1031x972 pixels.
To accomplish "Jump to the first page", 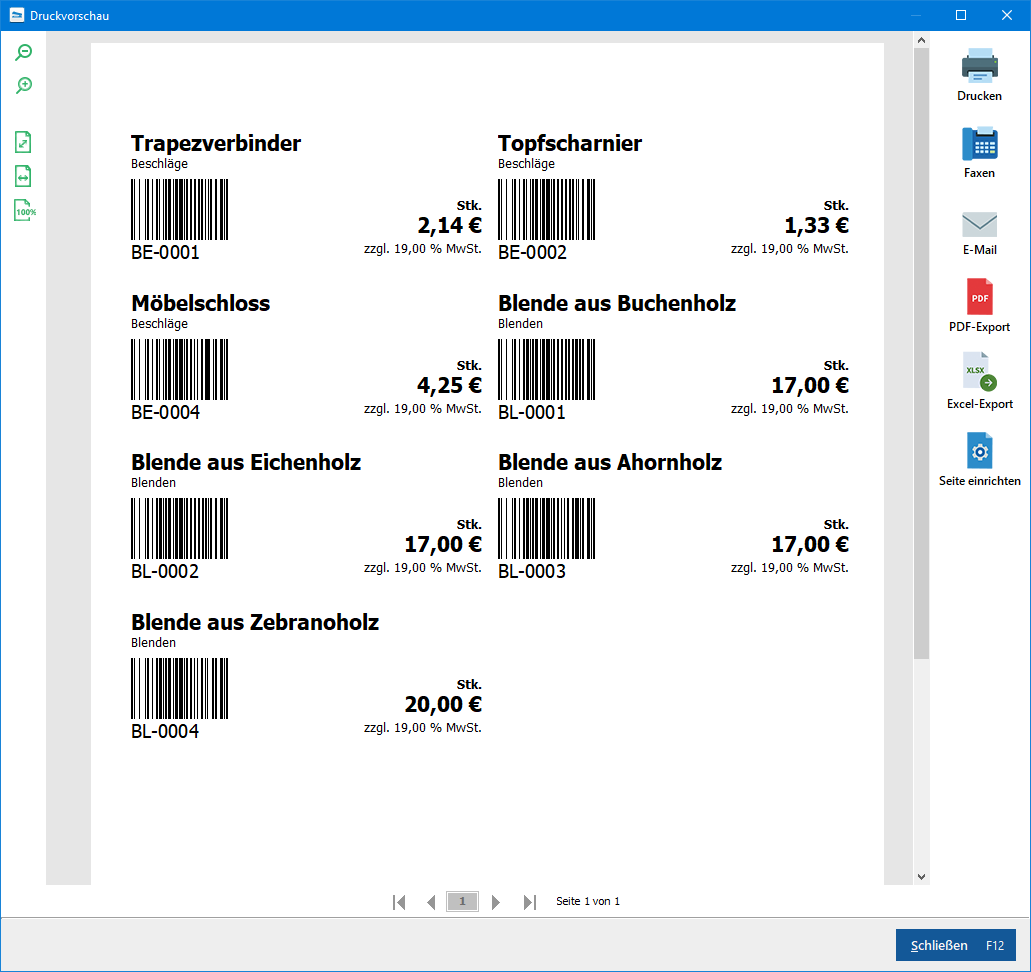I will pyautogui.click(x=398, y=902).
